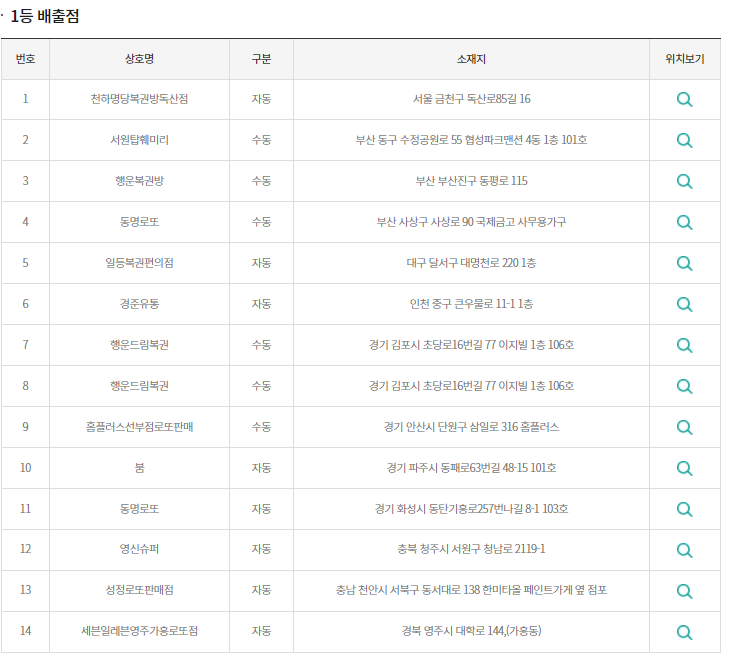Select the 1등 배출점 section title
The height and width of the screenshot is (665, 729).
pyautogui.click(x=45, y=16)
